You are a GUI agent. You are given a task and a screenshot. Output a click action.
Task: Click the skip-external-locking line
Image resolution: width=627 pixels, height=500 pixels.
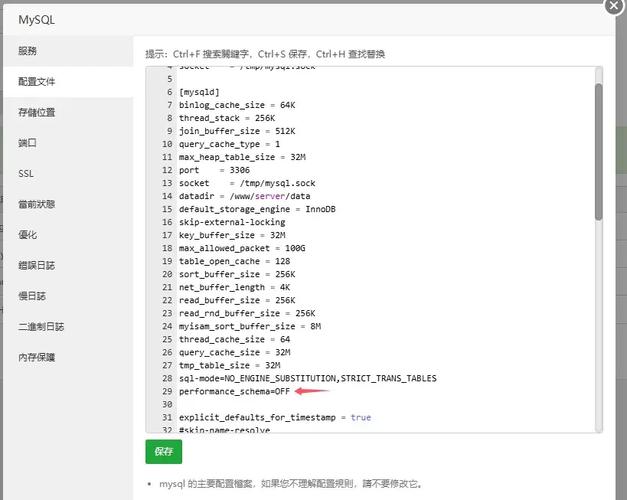coord(232,222)
